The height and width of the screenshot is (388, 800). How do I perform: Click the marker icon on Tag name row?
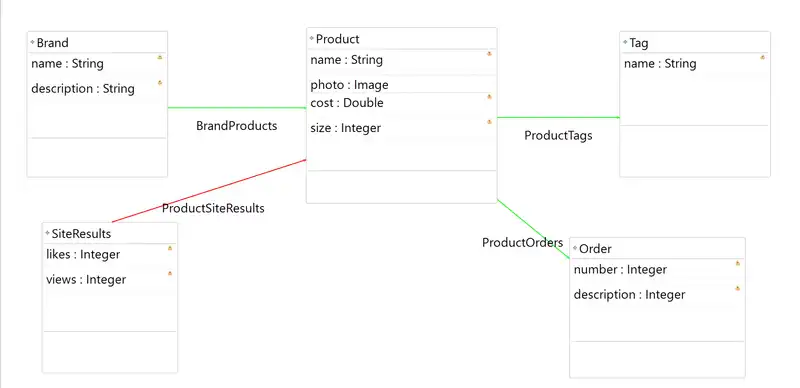[x=762, y=57]
